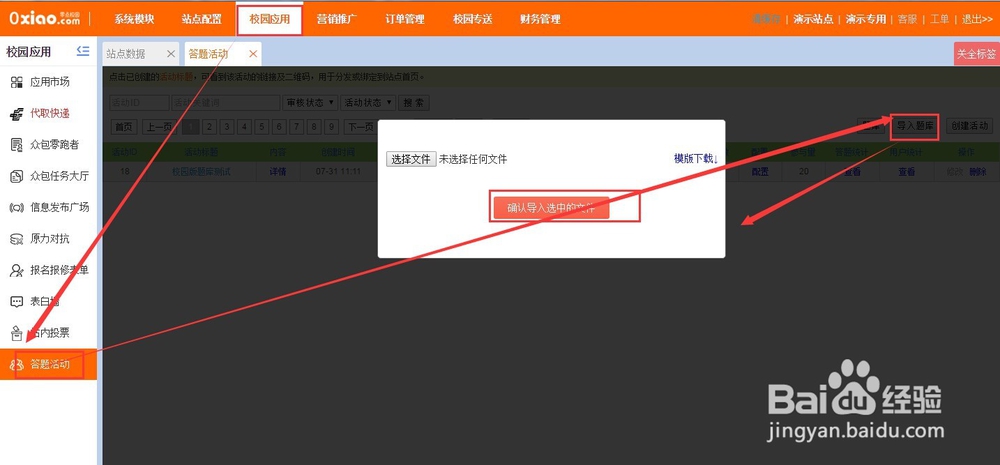Click the 上一页 pagination button
The image size is (1000, 465).
coord(158,126)
